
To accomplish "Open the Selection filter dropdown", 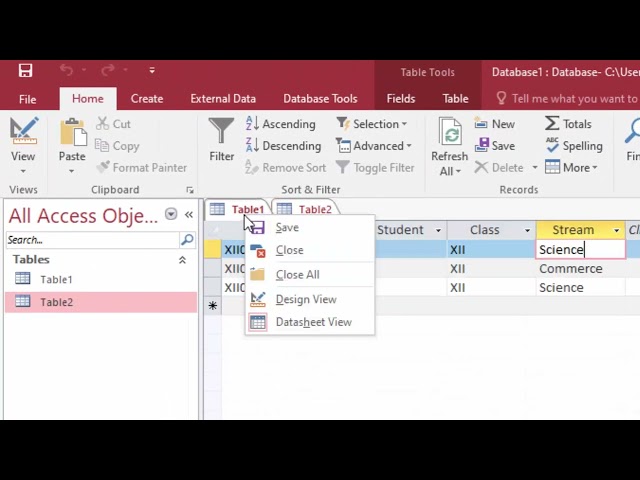I will click(371, 124).
